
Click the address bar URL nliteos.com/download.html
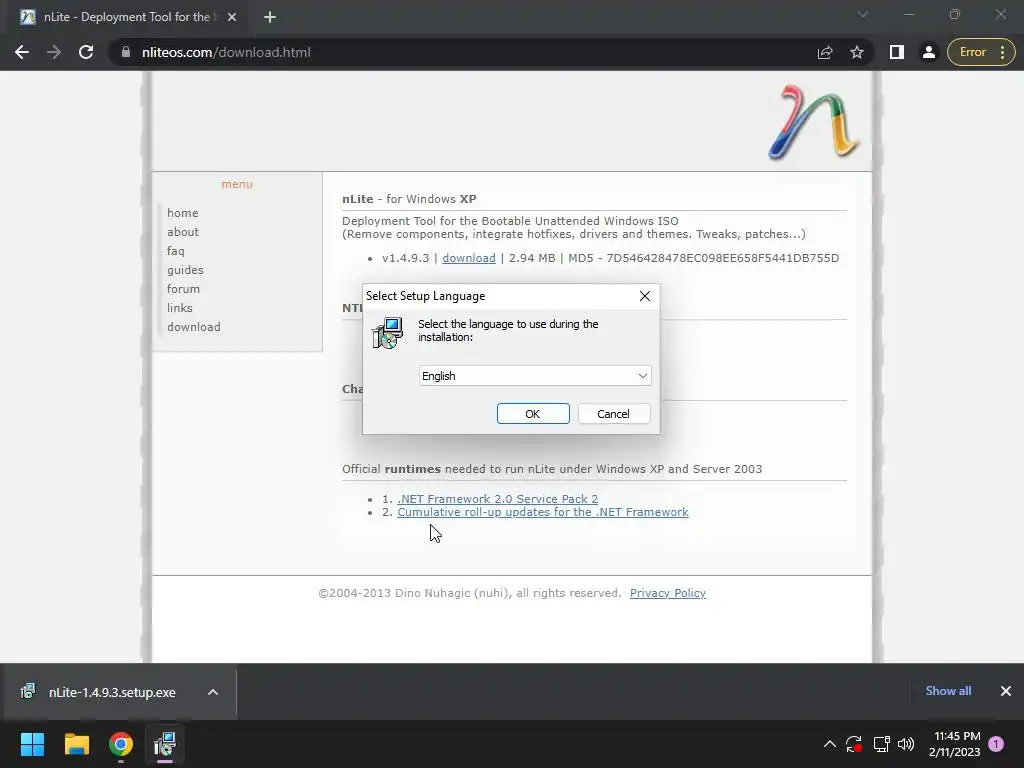click(x=226, y=52)
